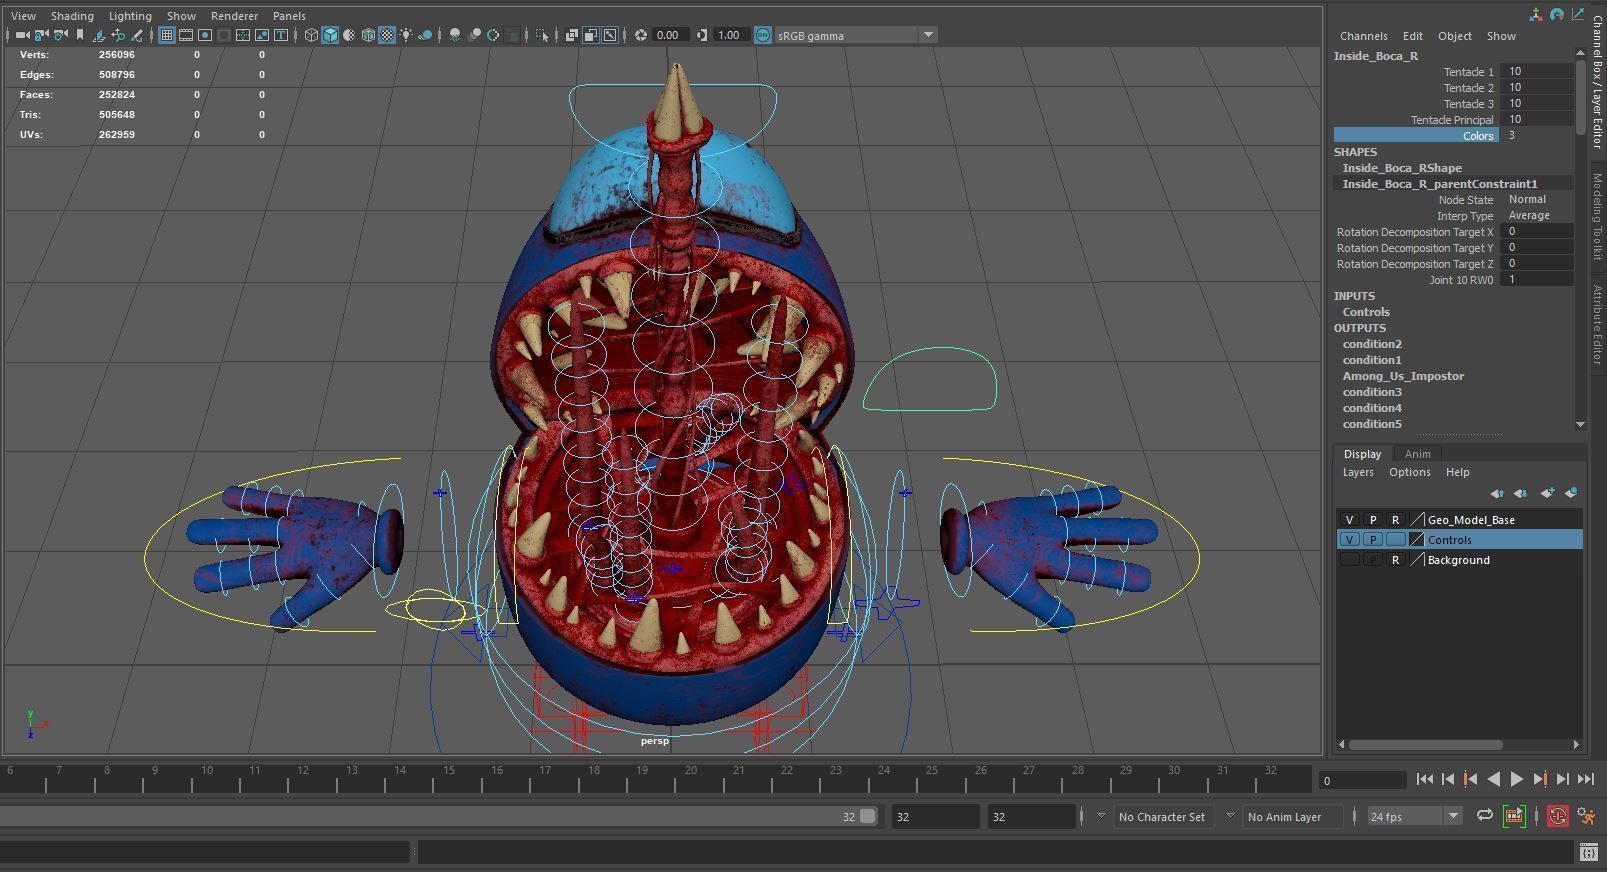This screenshot has width=1607, height=872.
Task: Toggle Use Default Material icon
Action: (x=349, y=35)
